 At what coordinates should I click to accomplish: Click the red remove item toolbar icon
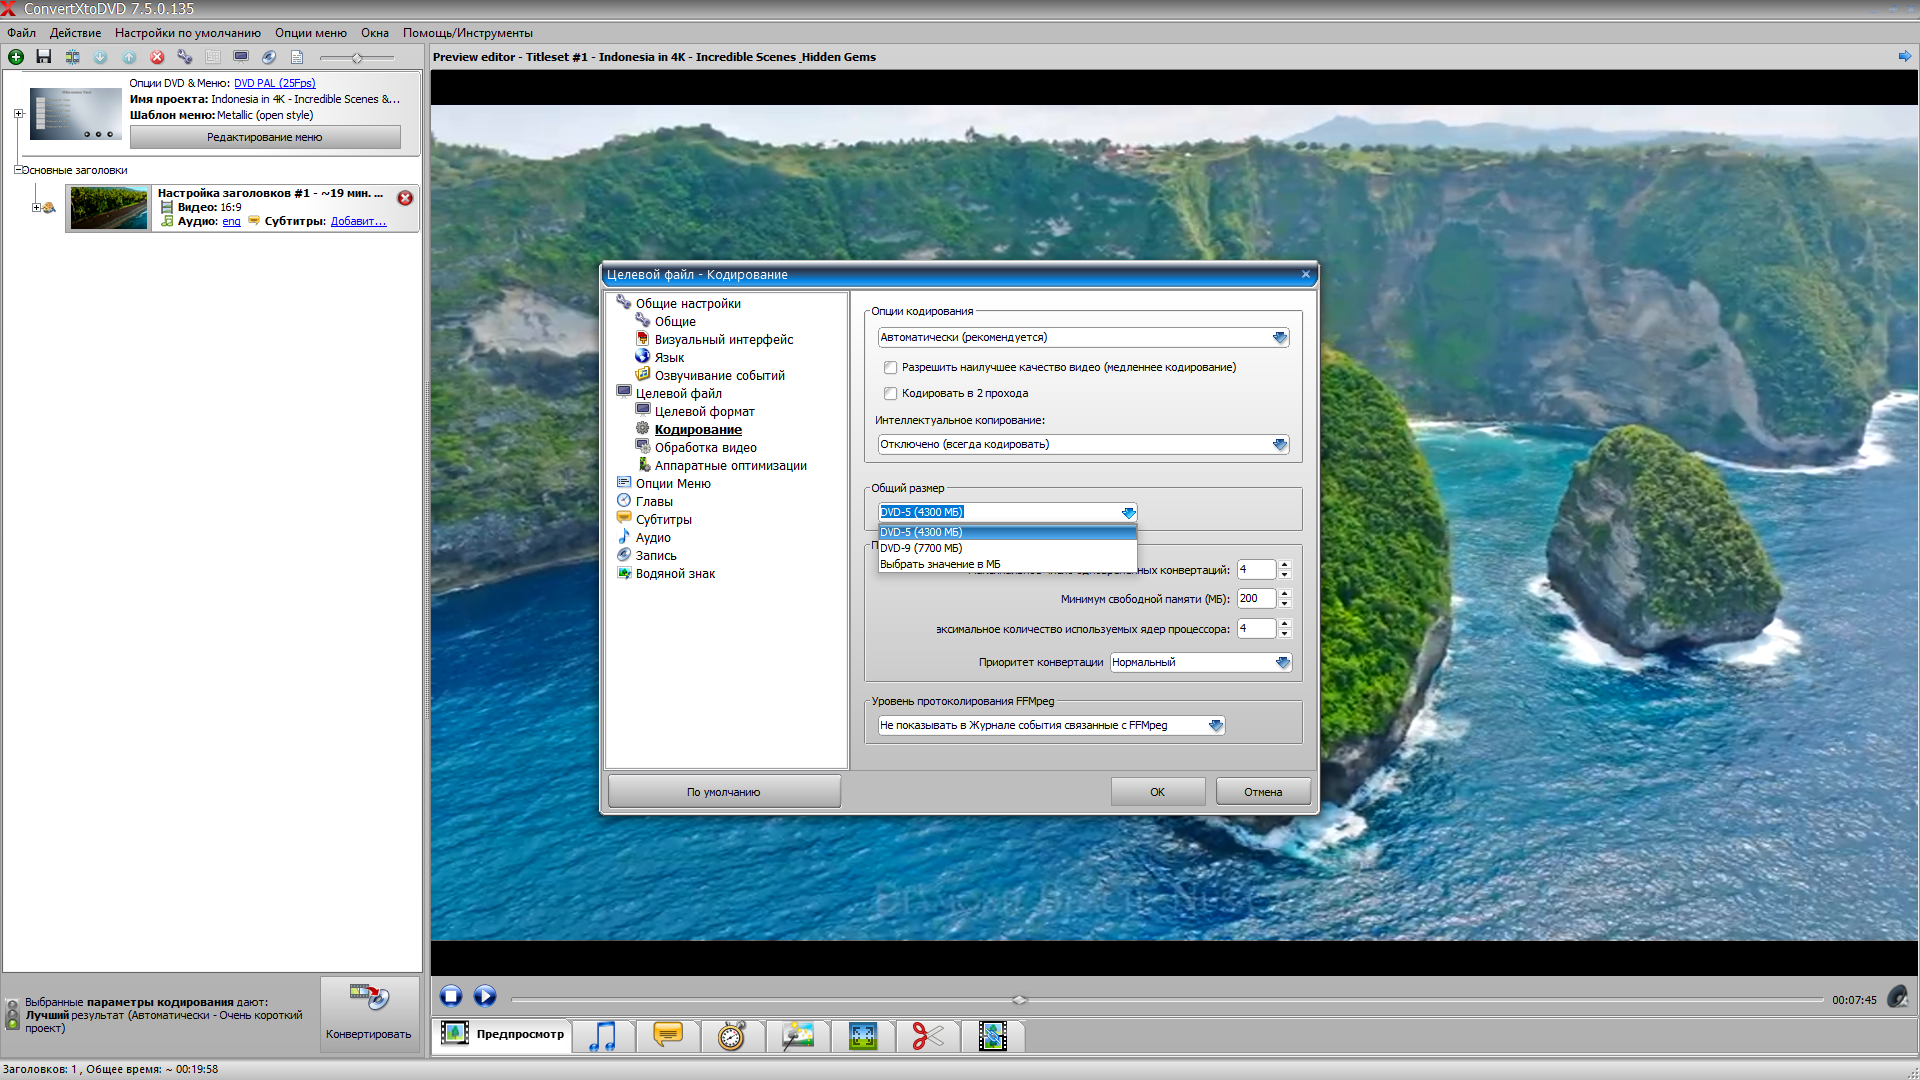point(157,57)
